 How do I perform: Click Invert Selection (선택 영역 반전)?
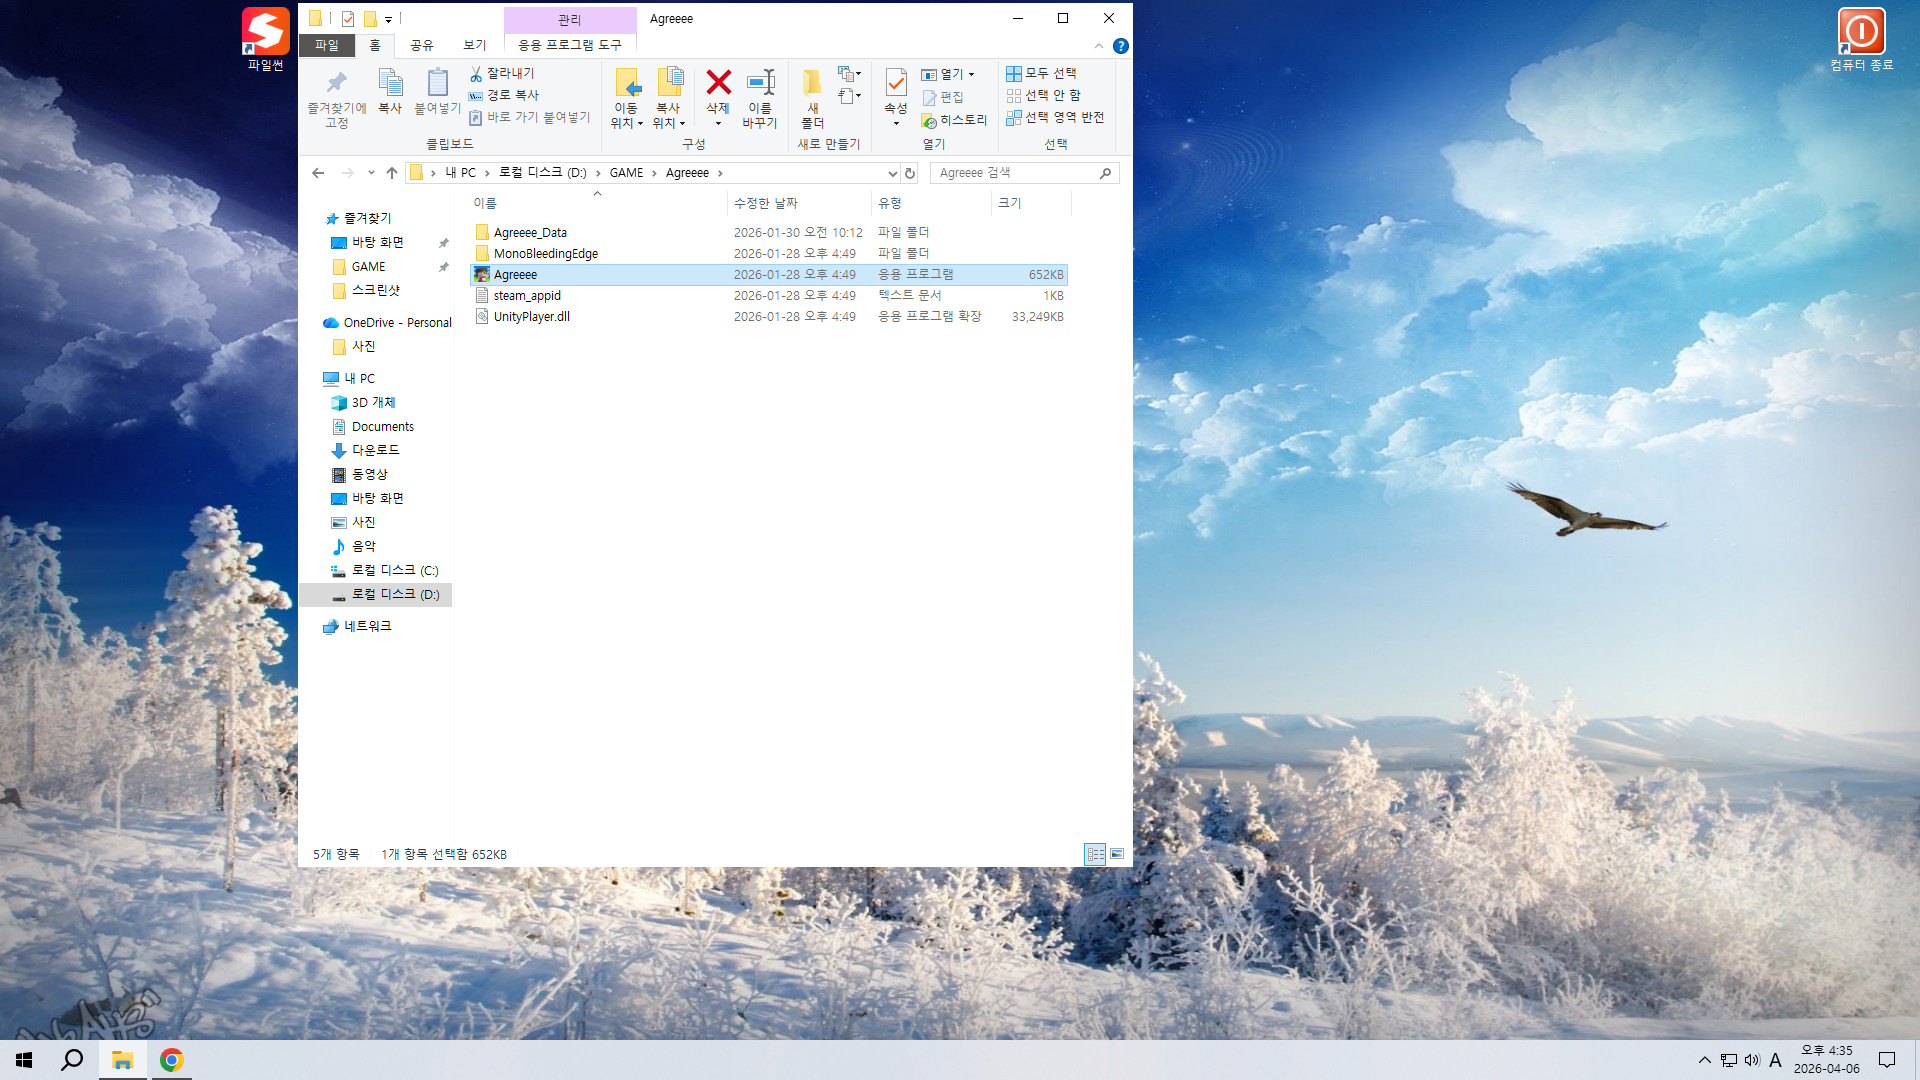point(1055,118)
